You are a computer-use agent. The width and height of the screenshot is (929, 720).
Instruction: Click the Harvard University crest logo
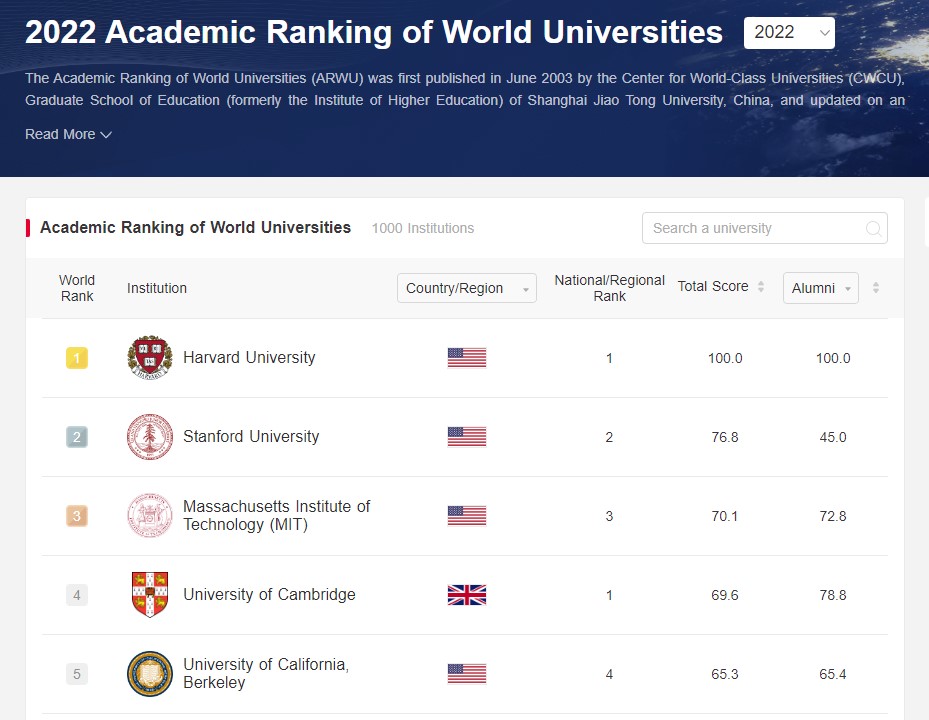click(150, 357)
